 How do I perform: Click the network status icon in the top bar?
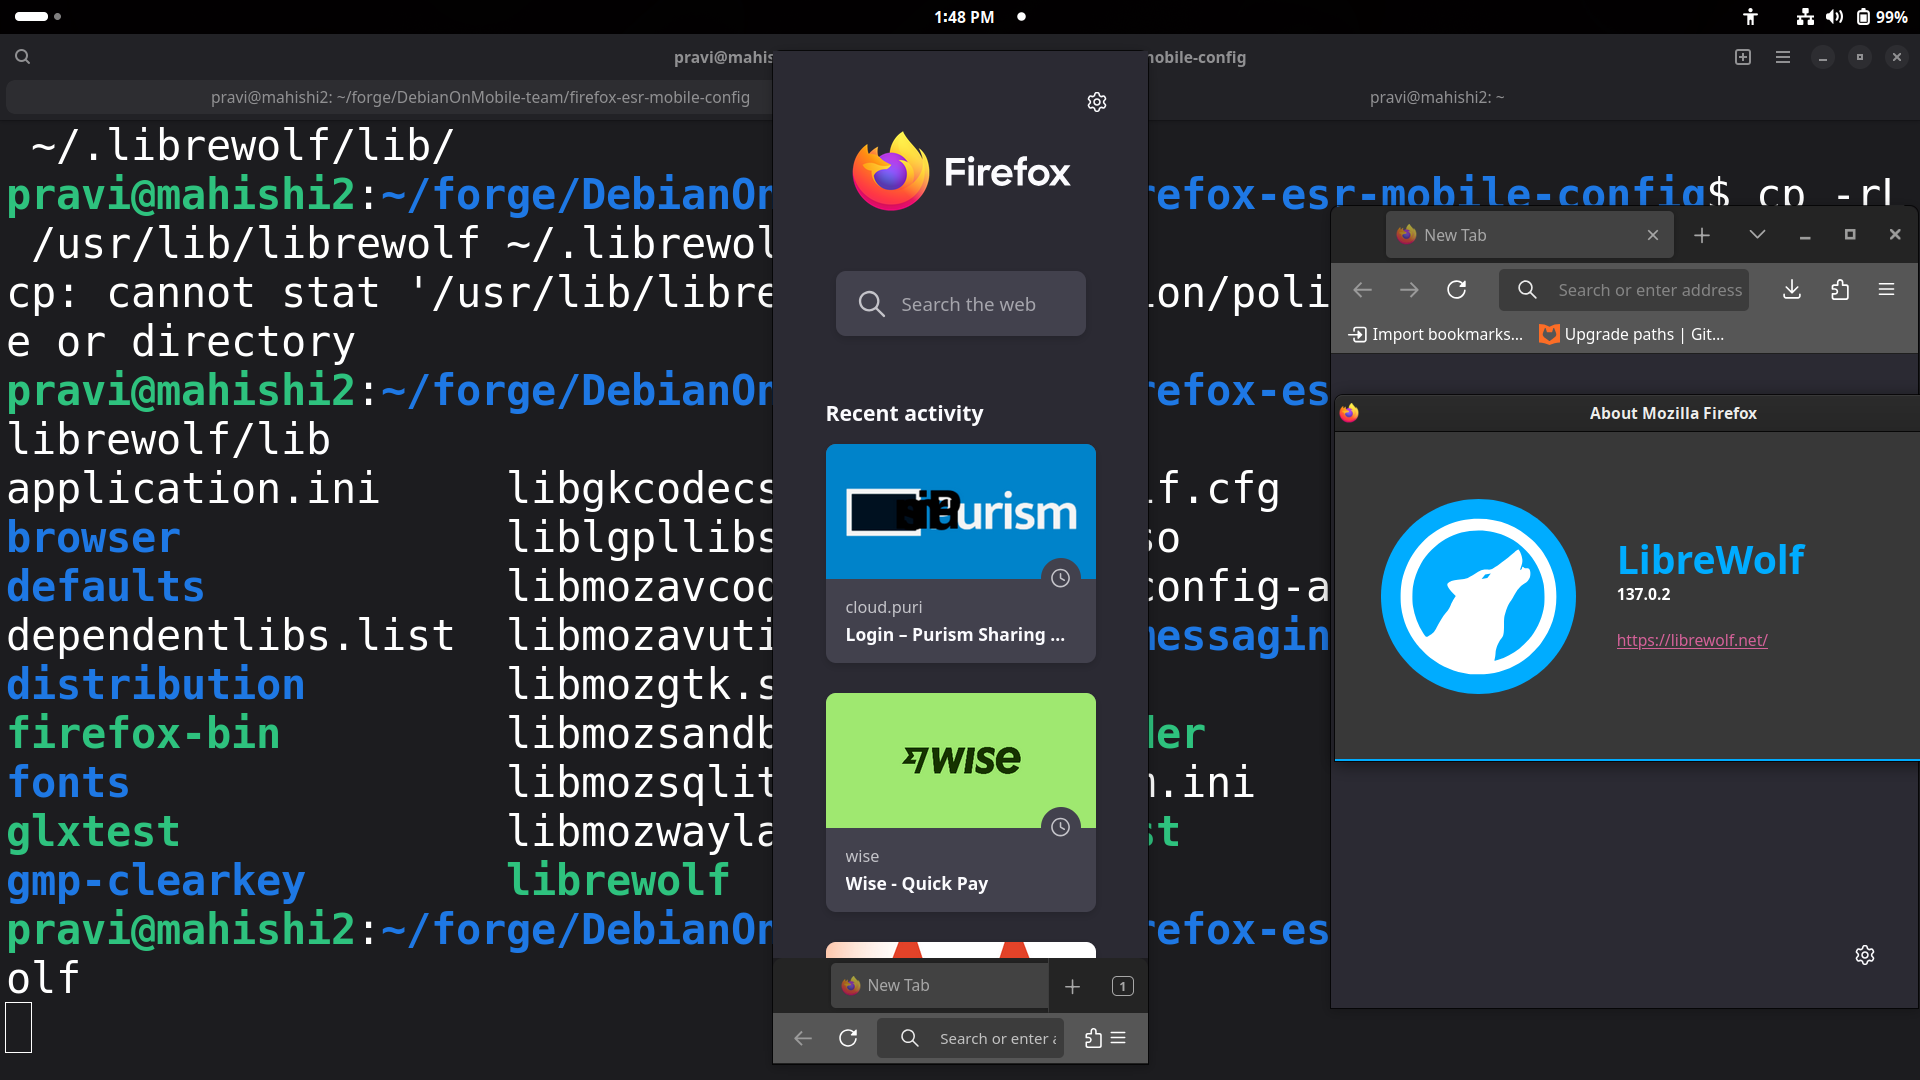1805,17
